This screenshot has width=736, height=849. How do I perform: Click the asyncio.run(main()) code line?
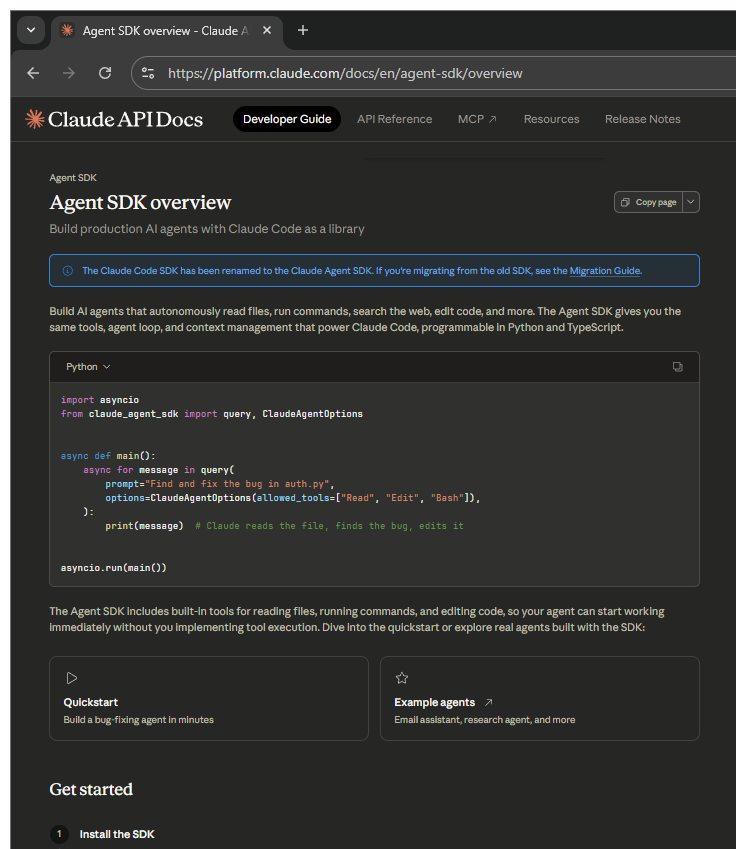coord(114,568)
